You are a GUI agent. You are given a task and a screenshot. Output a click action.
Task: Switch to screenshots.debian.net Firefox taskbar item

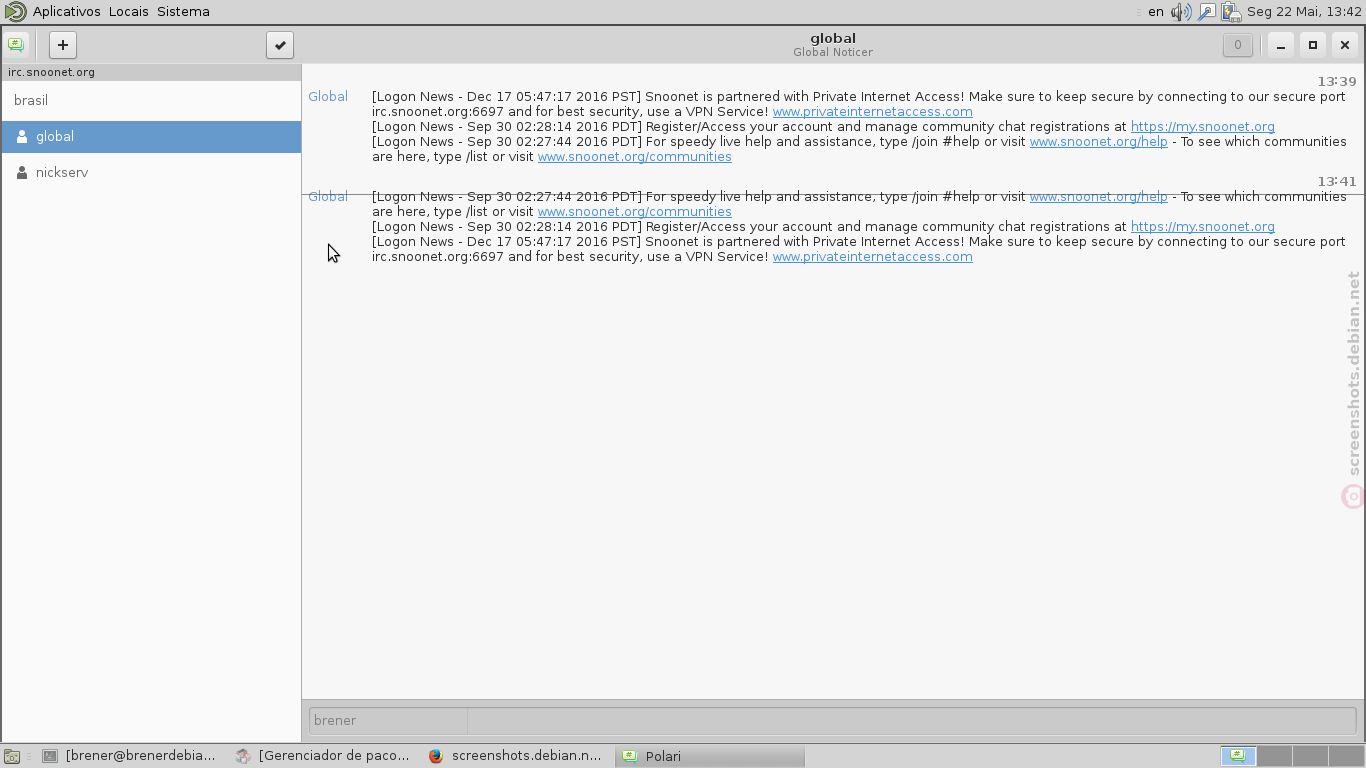coord(515,756)
